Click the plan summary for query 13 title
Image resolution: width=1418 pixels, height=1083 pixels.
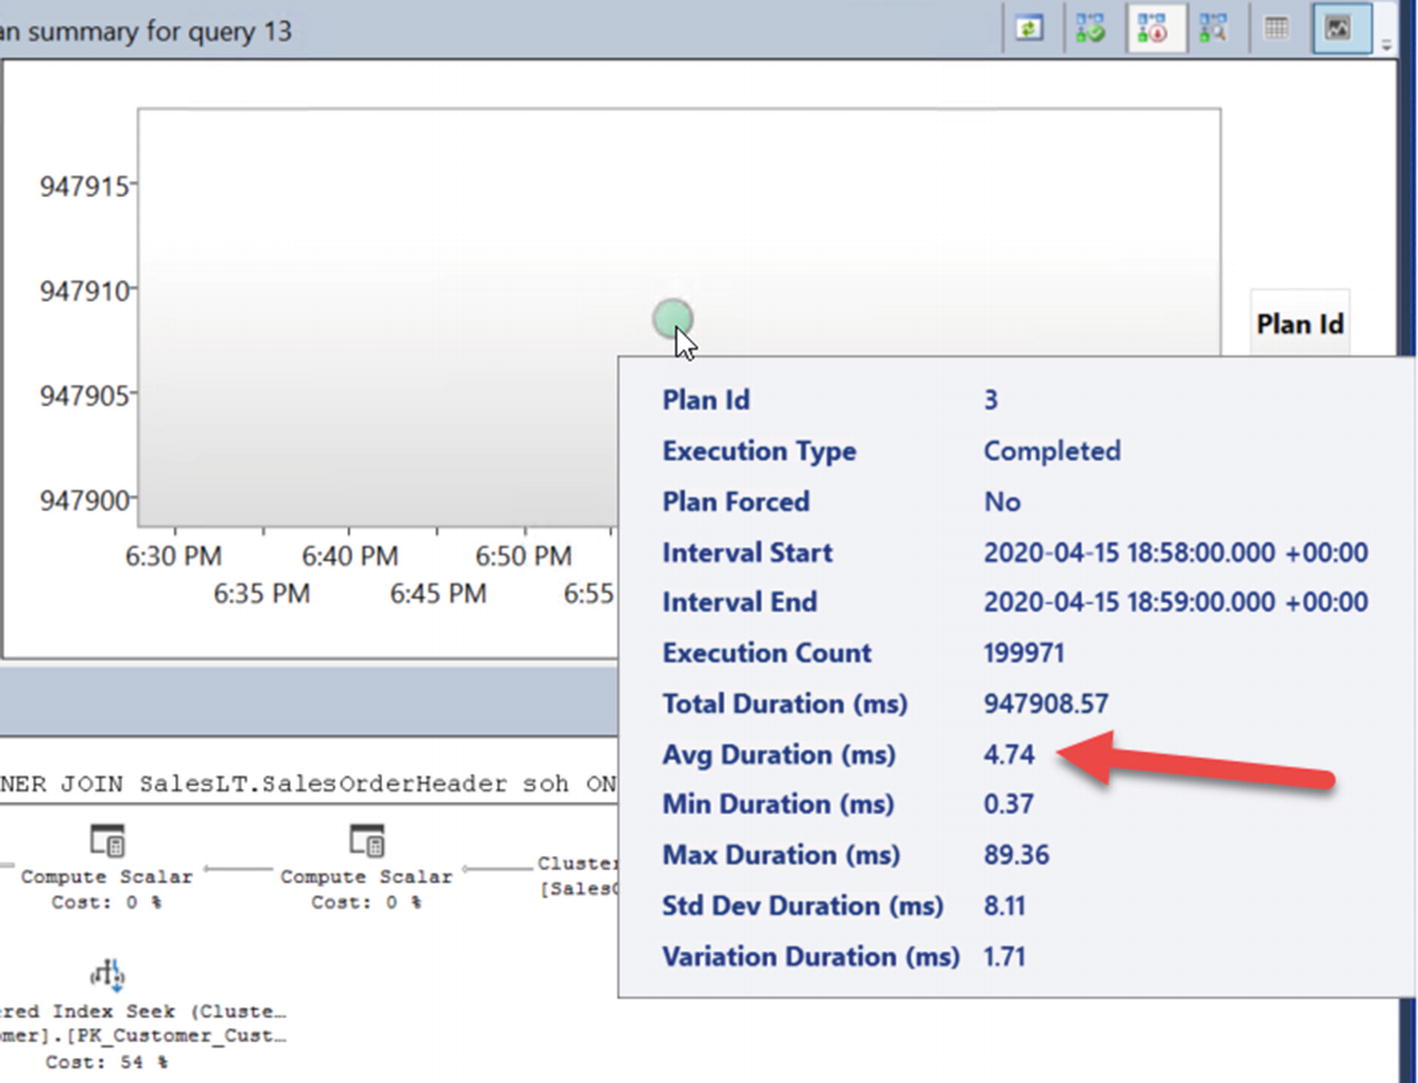(146, 32)
